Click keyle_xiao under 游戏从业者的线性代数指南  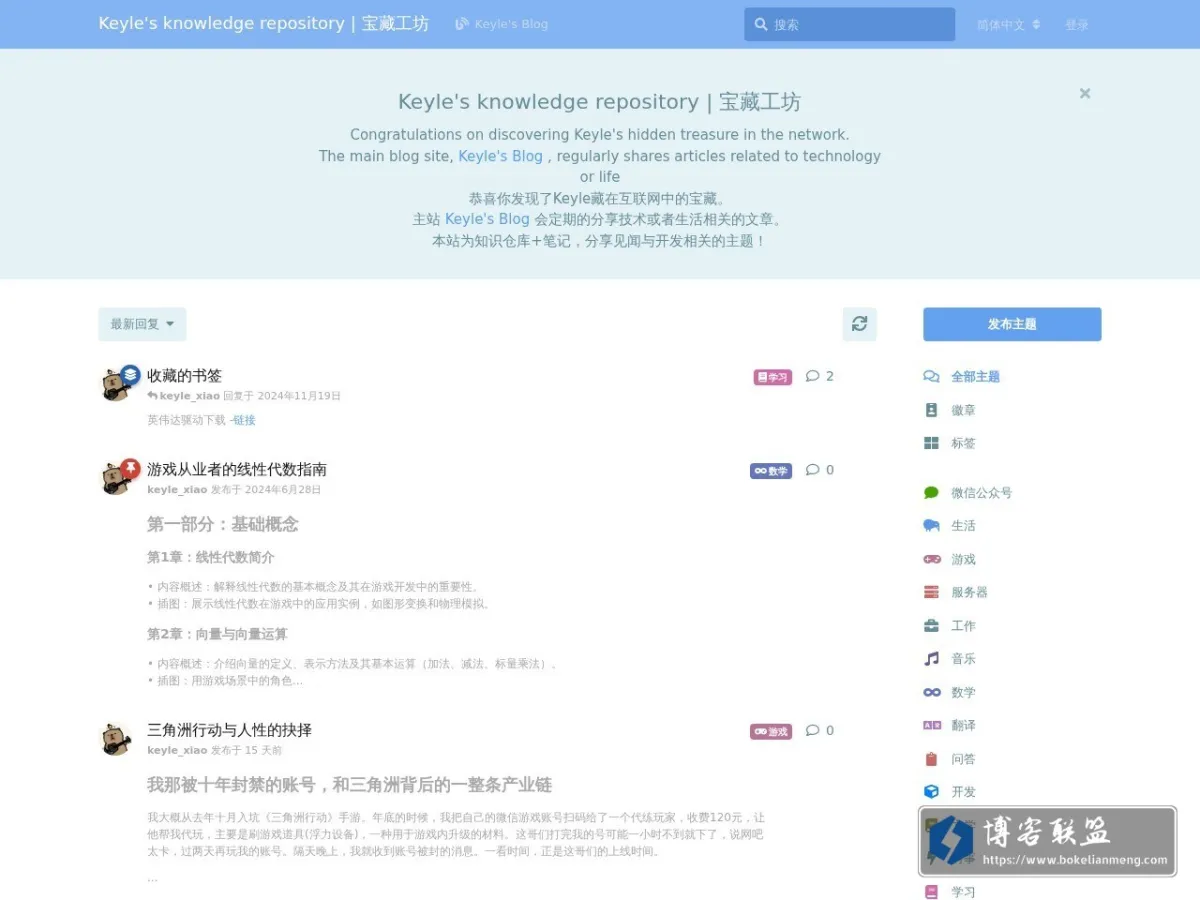177,490
